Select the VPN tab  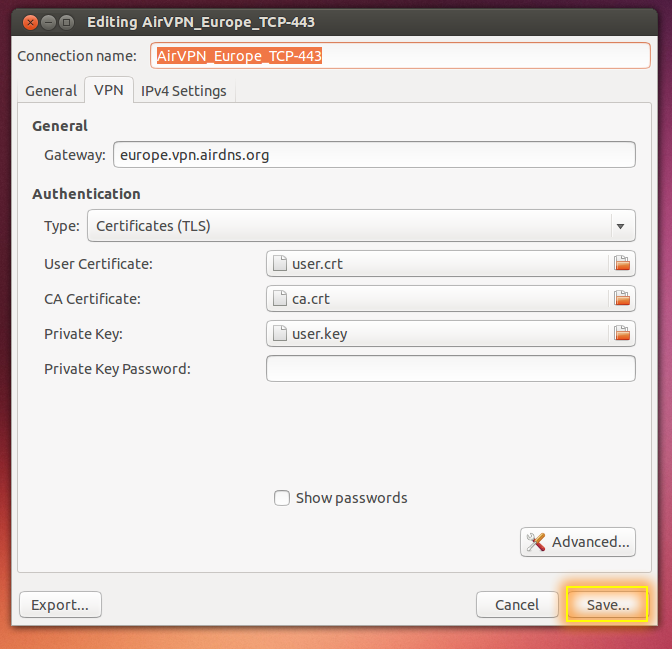tap(108, 91)
